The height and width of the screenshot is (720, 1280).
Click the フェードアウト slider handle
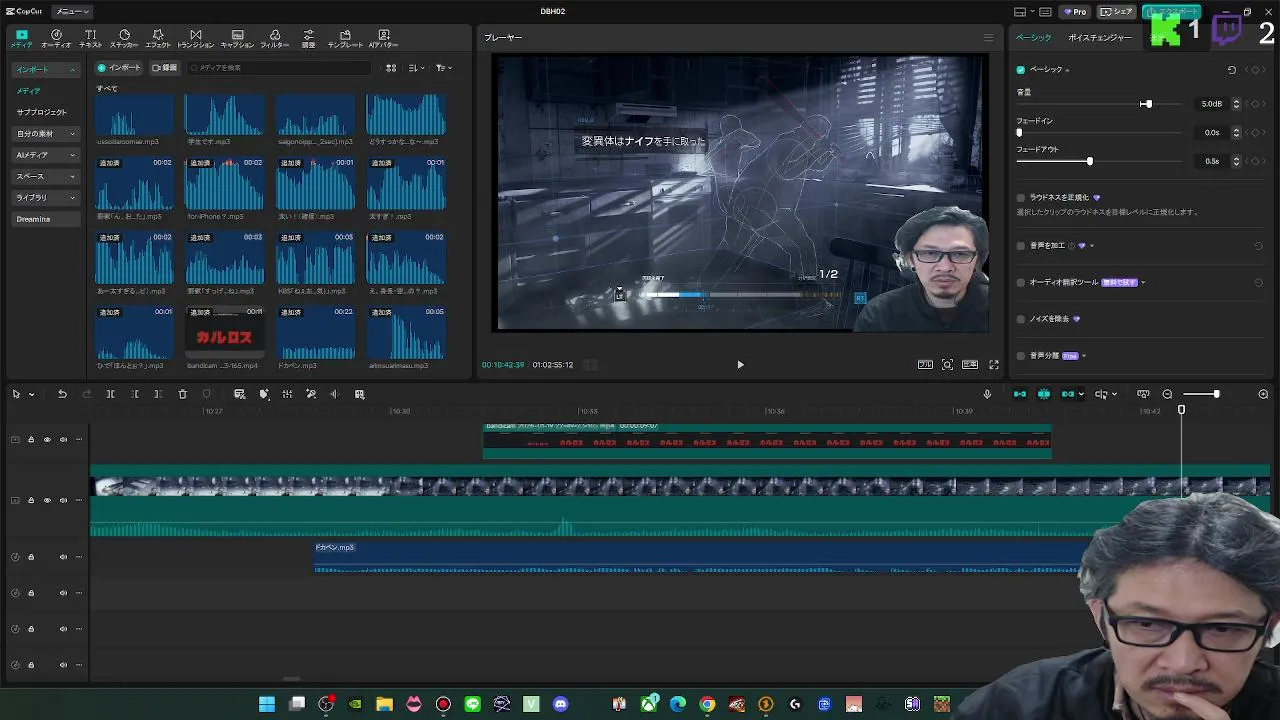point(1089,161)
